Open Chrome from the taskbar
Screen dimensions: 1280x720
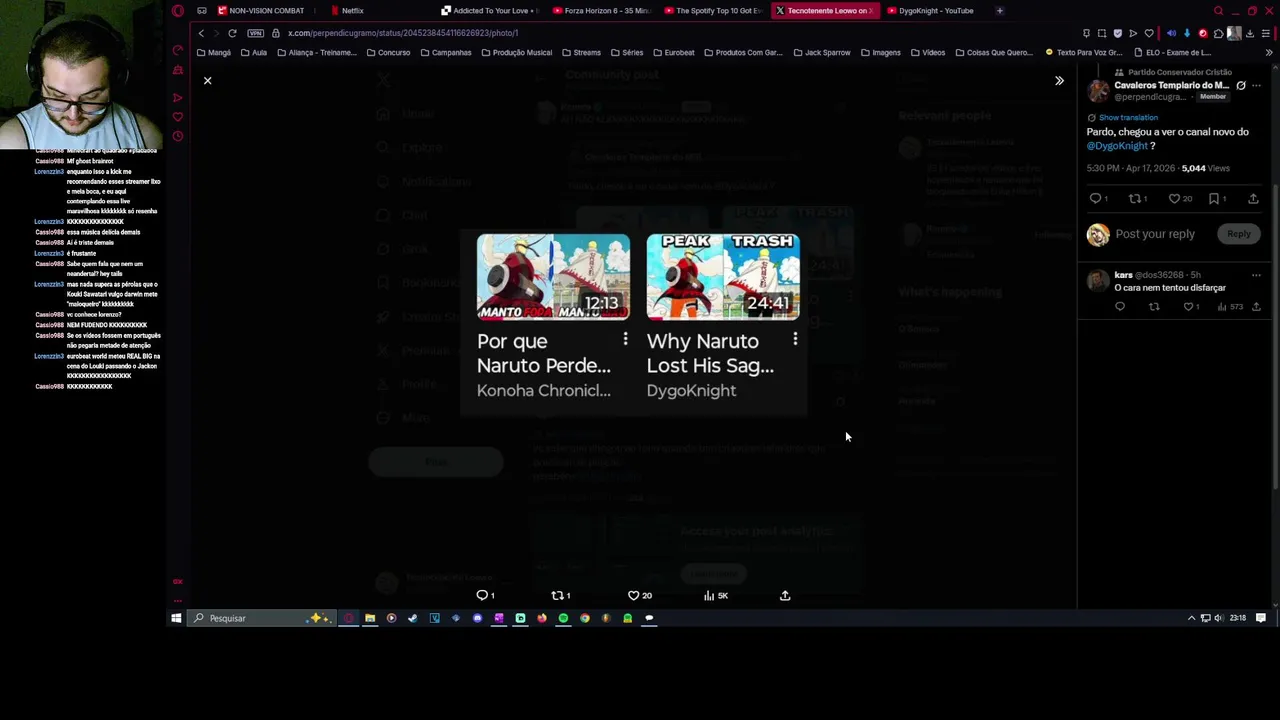(x=585, y=618)
